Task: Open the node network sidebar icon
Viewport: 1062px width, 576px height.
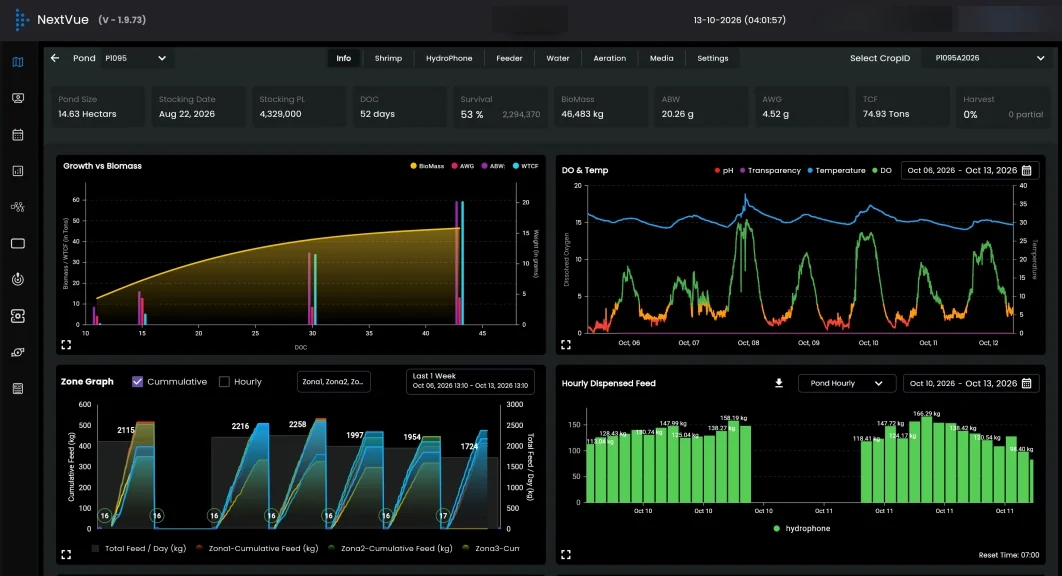Action: [x=18, y=207]
